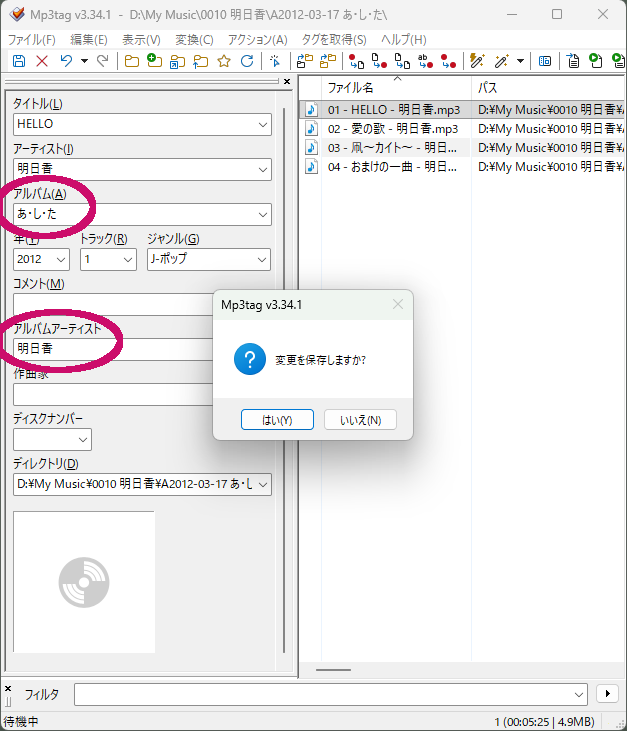Sort by the ファイル名 column header
This screenshot has height=731, width=627.
(396, 88)
